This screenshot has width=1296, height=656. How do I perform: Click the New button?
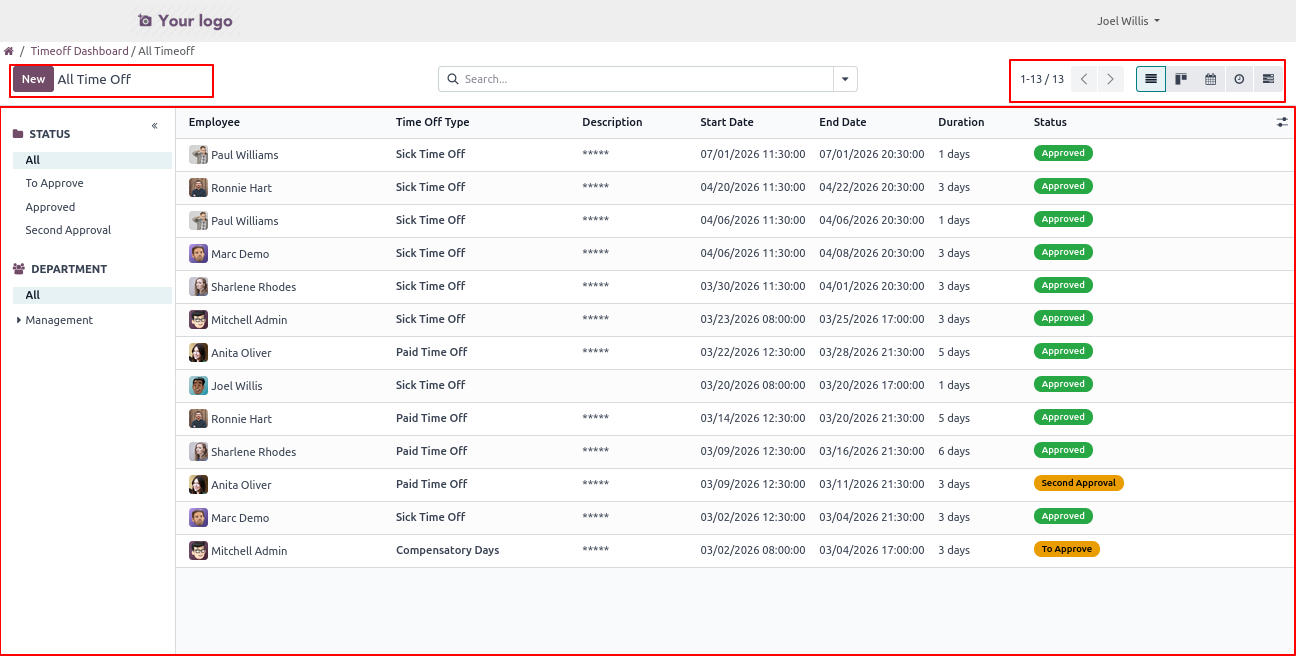pyautogui.click(x=33, y=79)
